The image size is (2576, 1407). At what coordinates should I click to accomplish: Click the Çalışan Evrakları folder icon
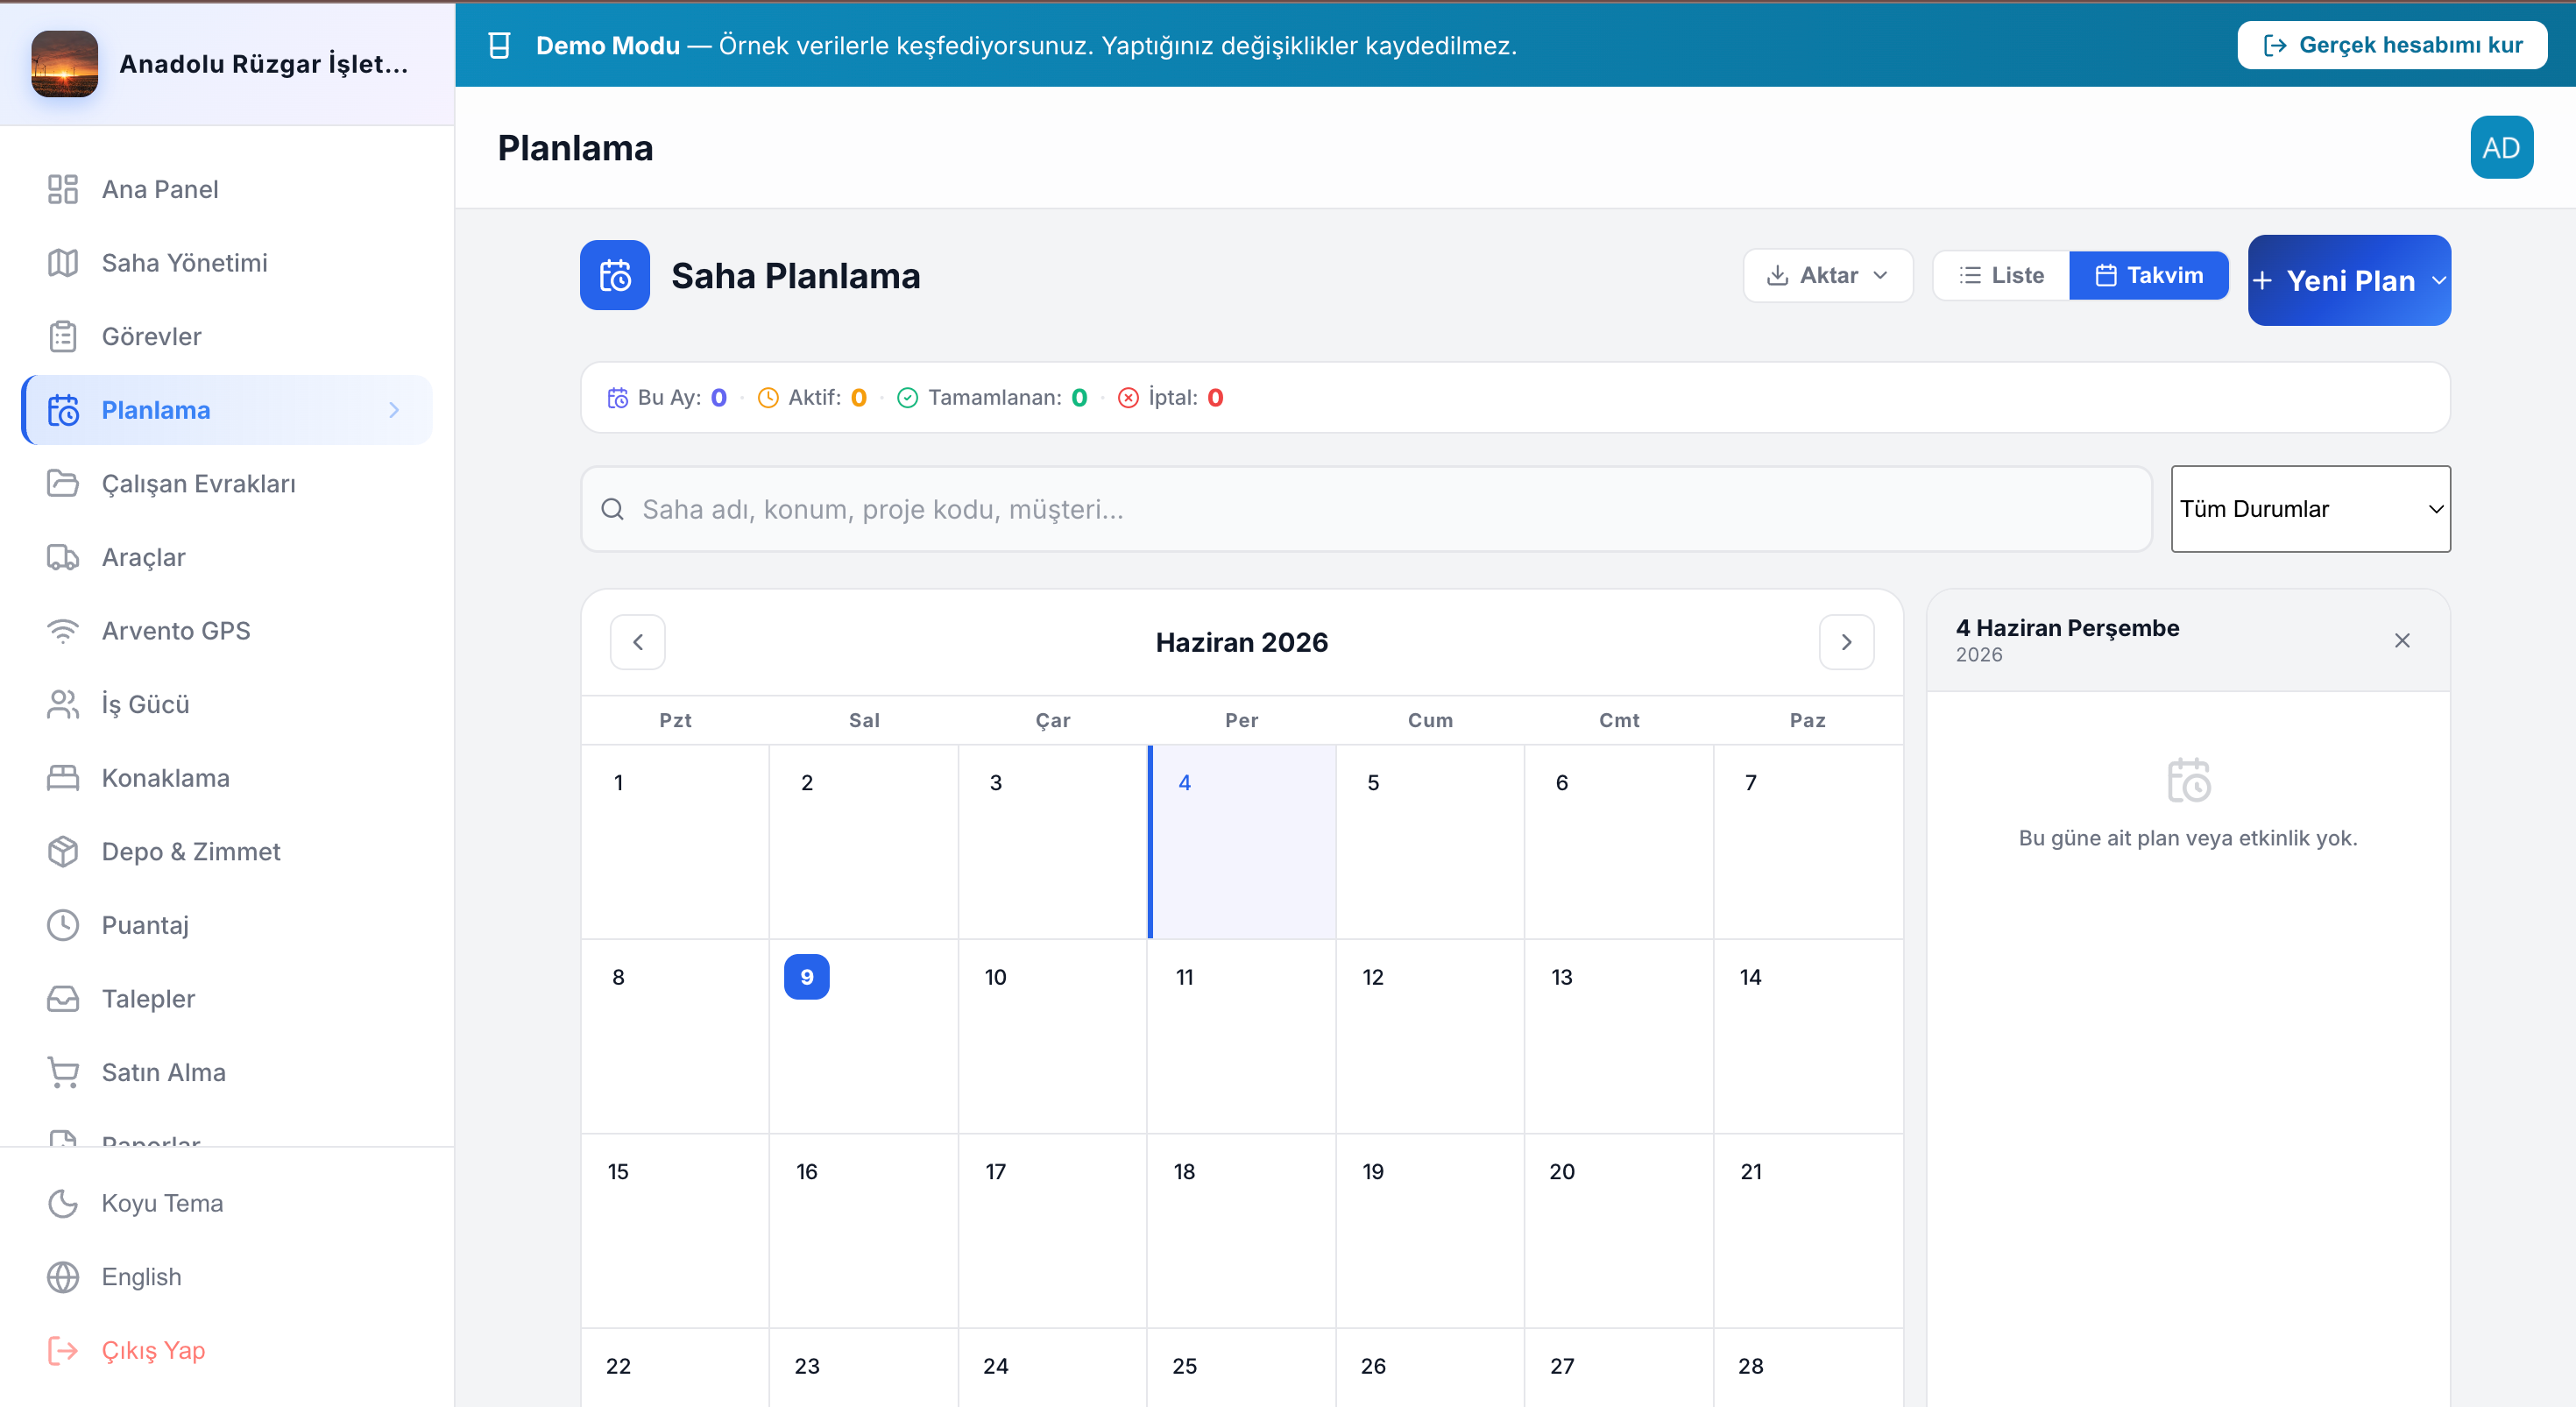[63, 483]
